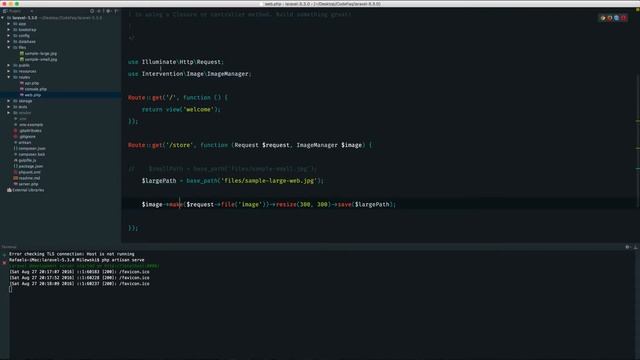640x360 pixels.
Task: Hide the Project panel with its hide icon
Action: click(116, 11)
